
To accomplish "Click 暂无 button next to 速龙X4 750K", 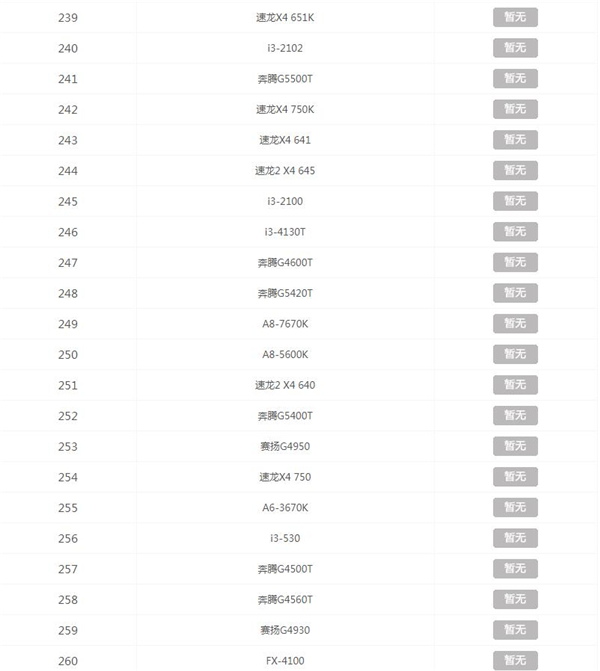I will (515, 109).
